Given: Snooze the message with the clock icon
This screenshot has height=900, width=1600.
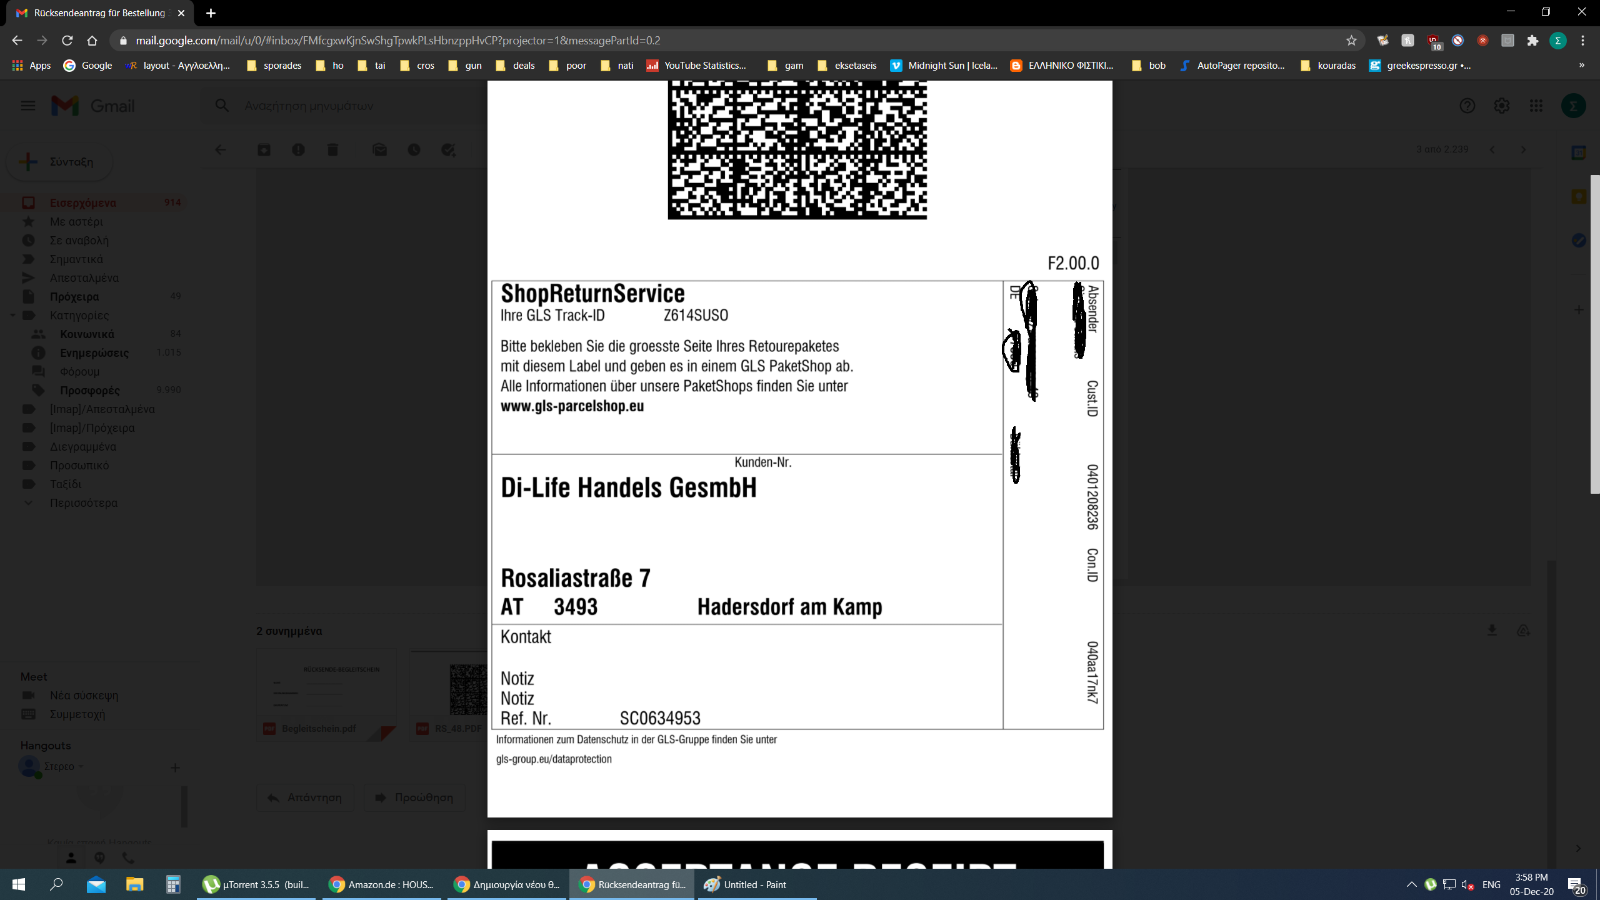Looking at the screenshot, I should point(414,149).
